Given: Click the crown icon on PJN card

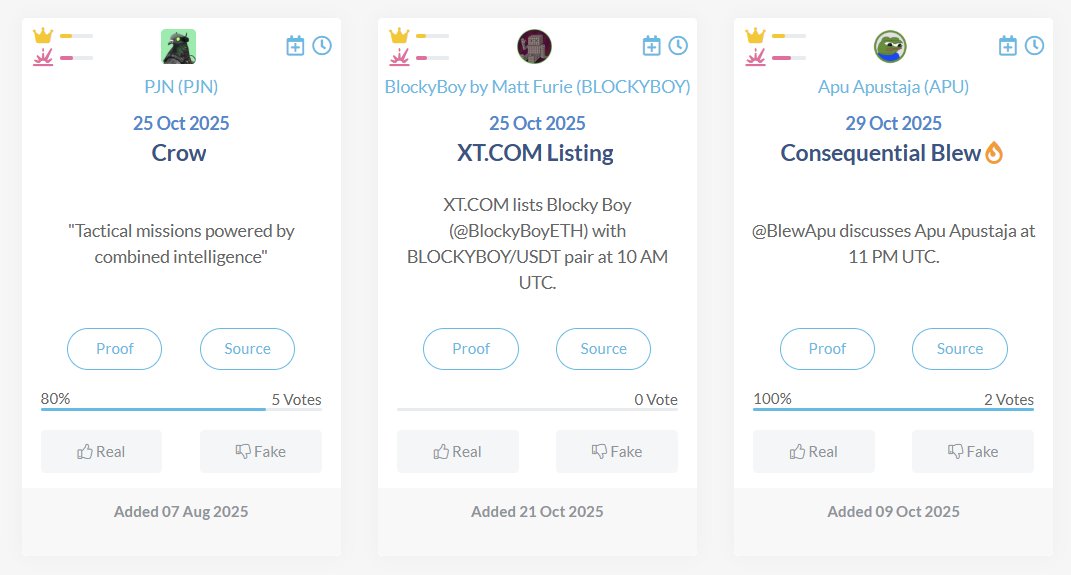Looking at the screenshot, I should [42, 36].
